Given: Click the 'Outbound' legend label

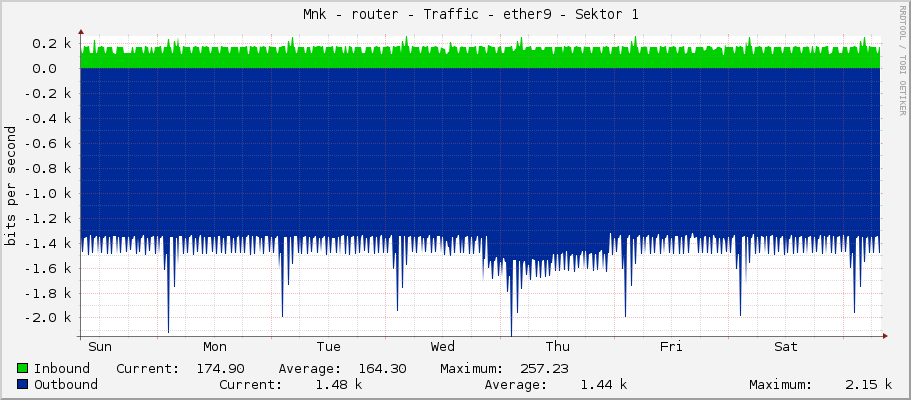Looking at the screenshot, I should [66, 384].
